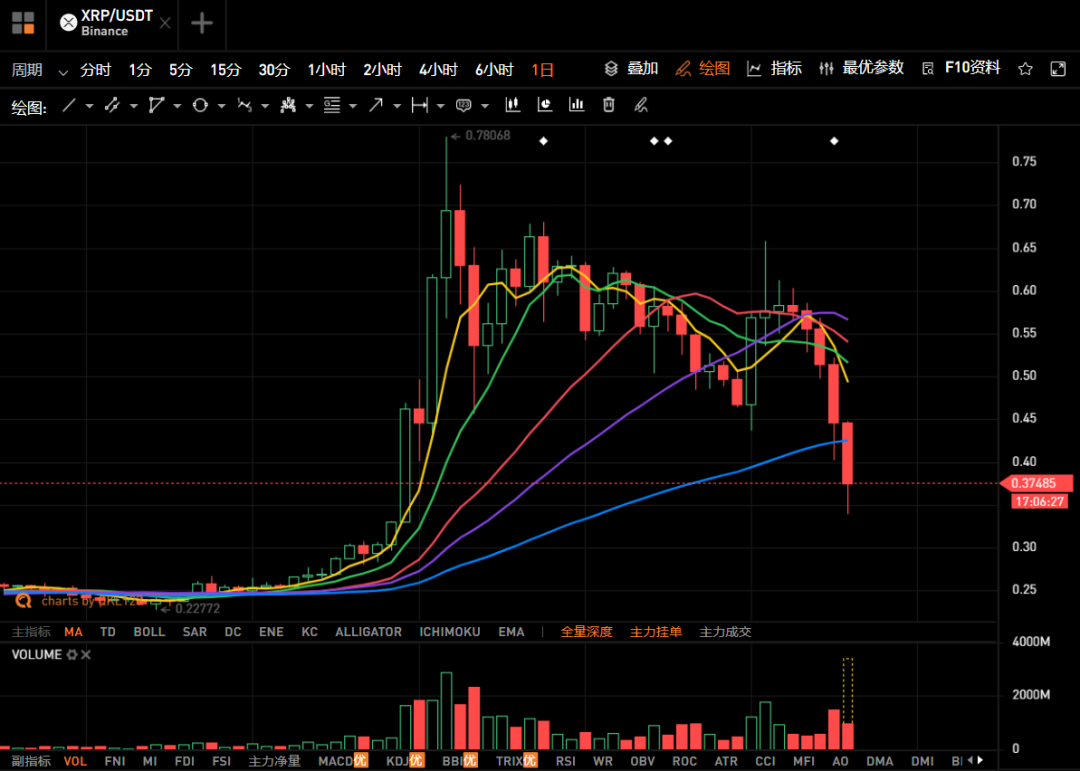
Task: Add a new chart tab with plus
Action: (x=202, y=23)
